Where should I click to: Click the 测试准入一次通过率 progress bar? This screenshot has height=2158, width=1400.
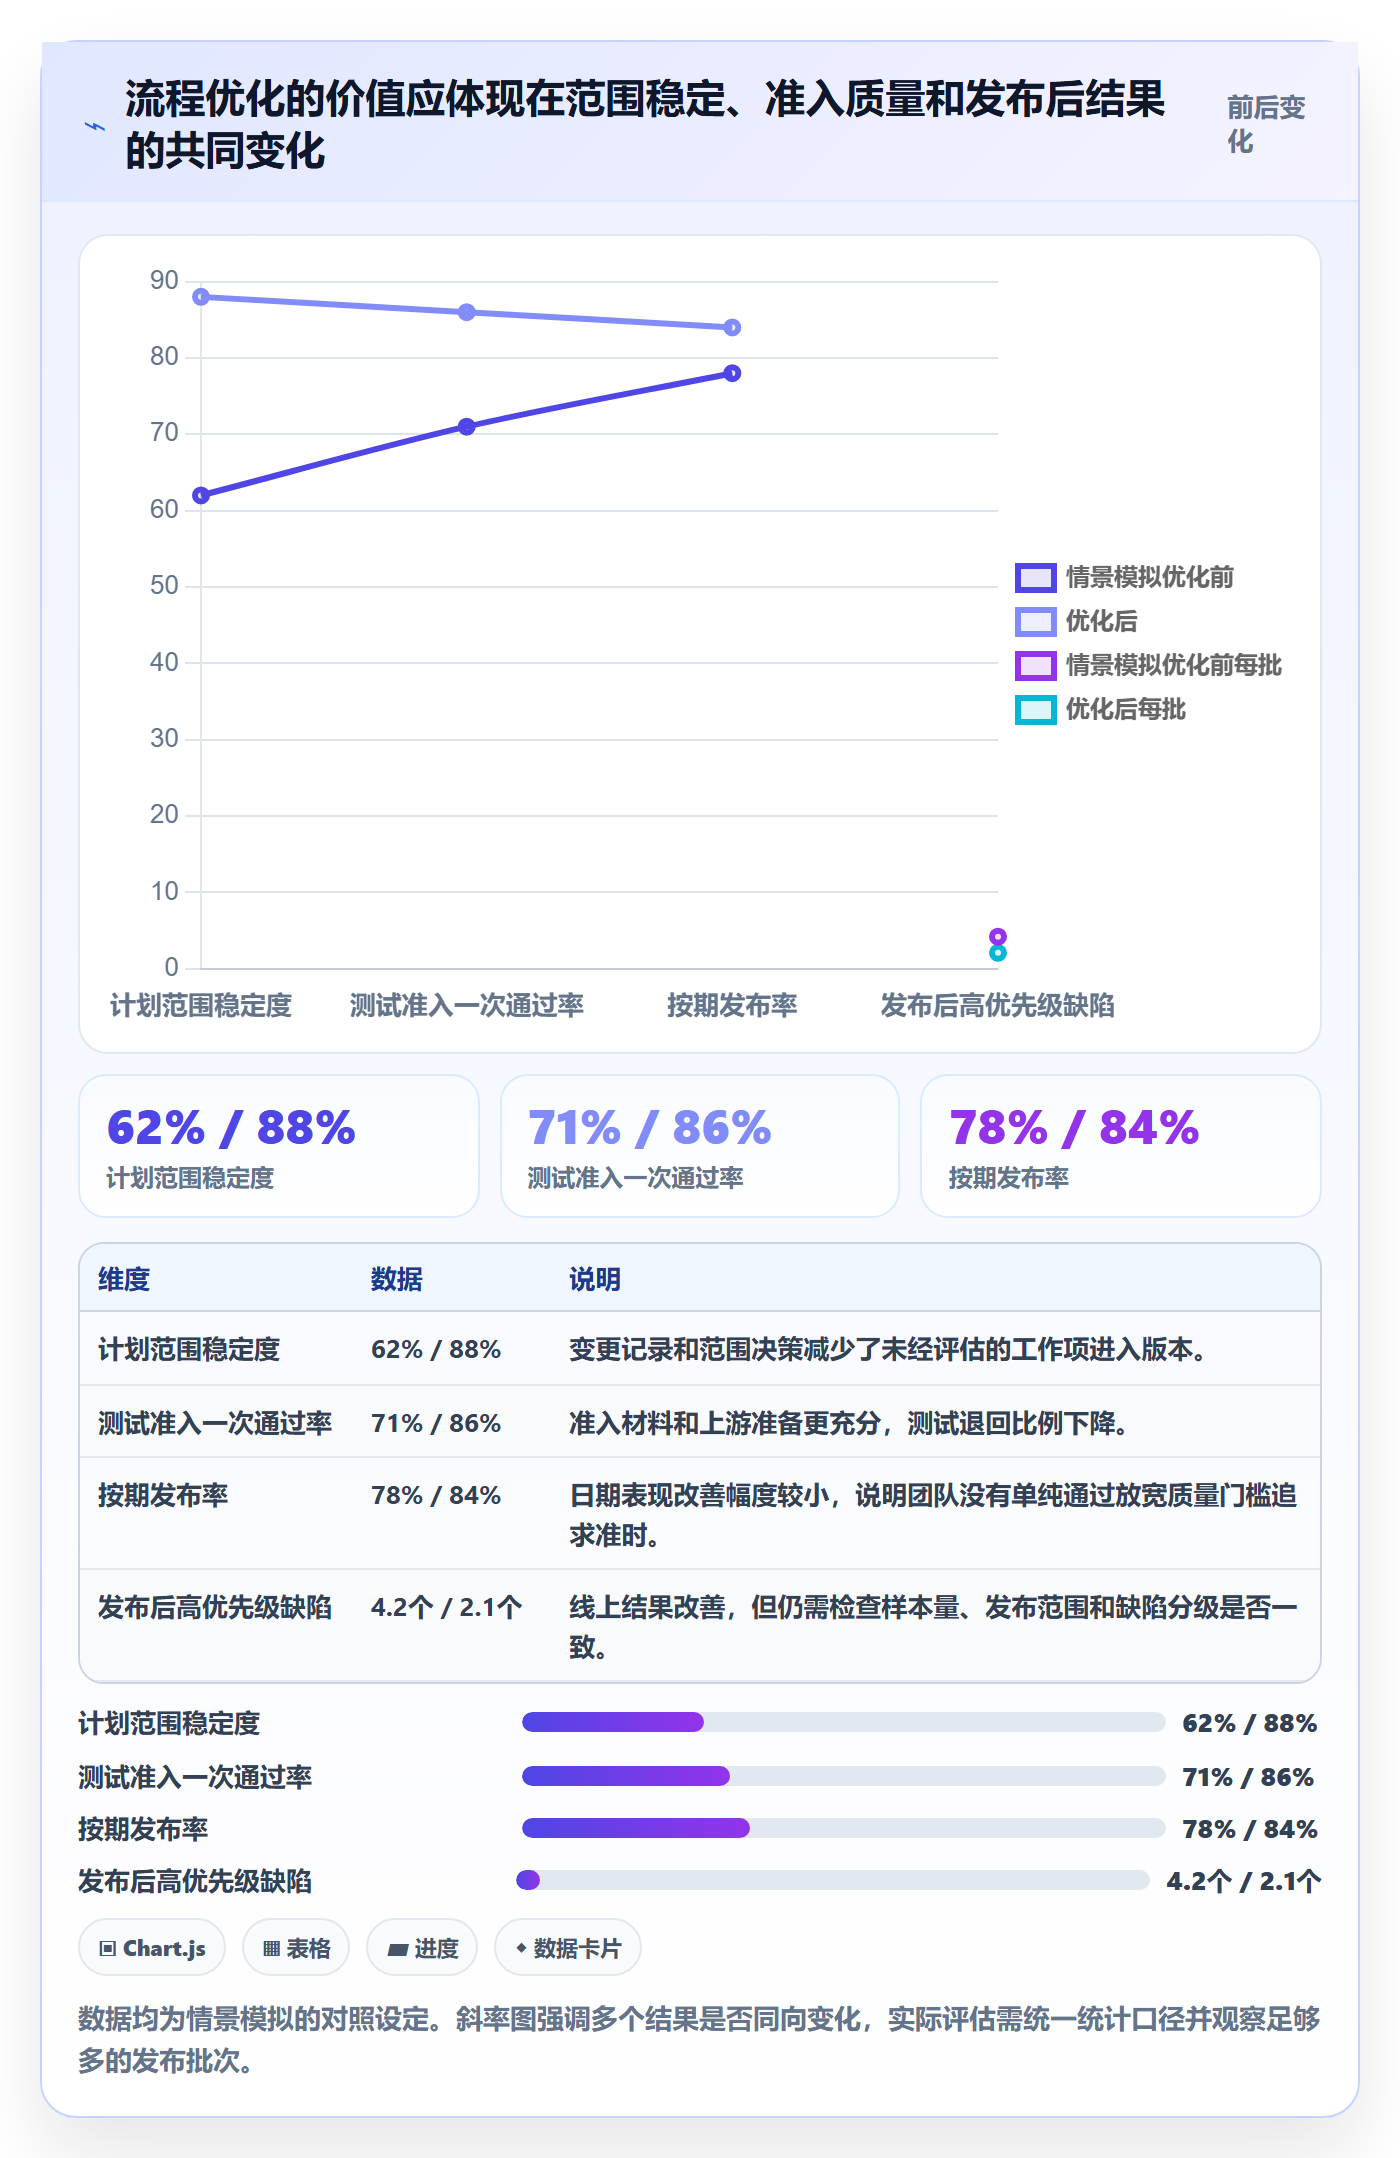pyautogui.click(x=844, y=1776)
